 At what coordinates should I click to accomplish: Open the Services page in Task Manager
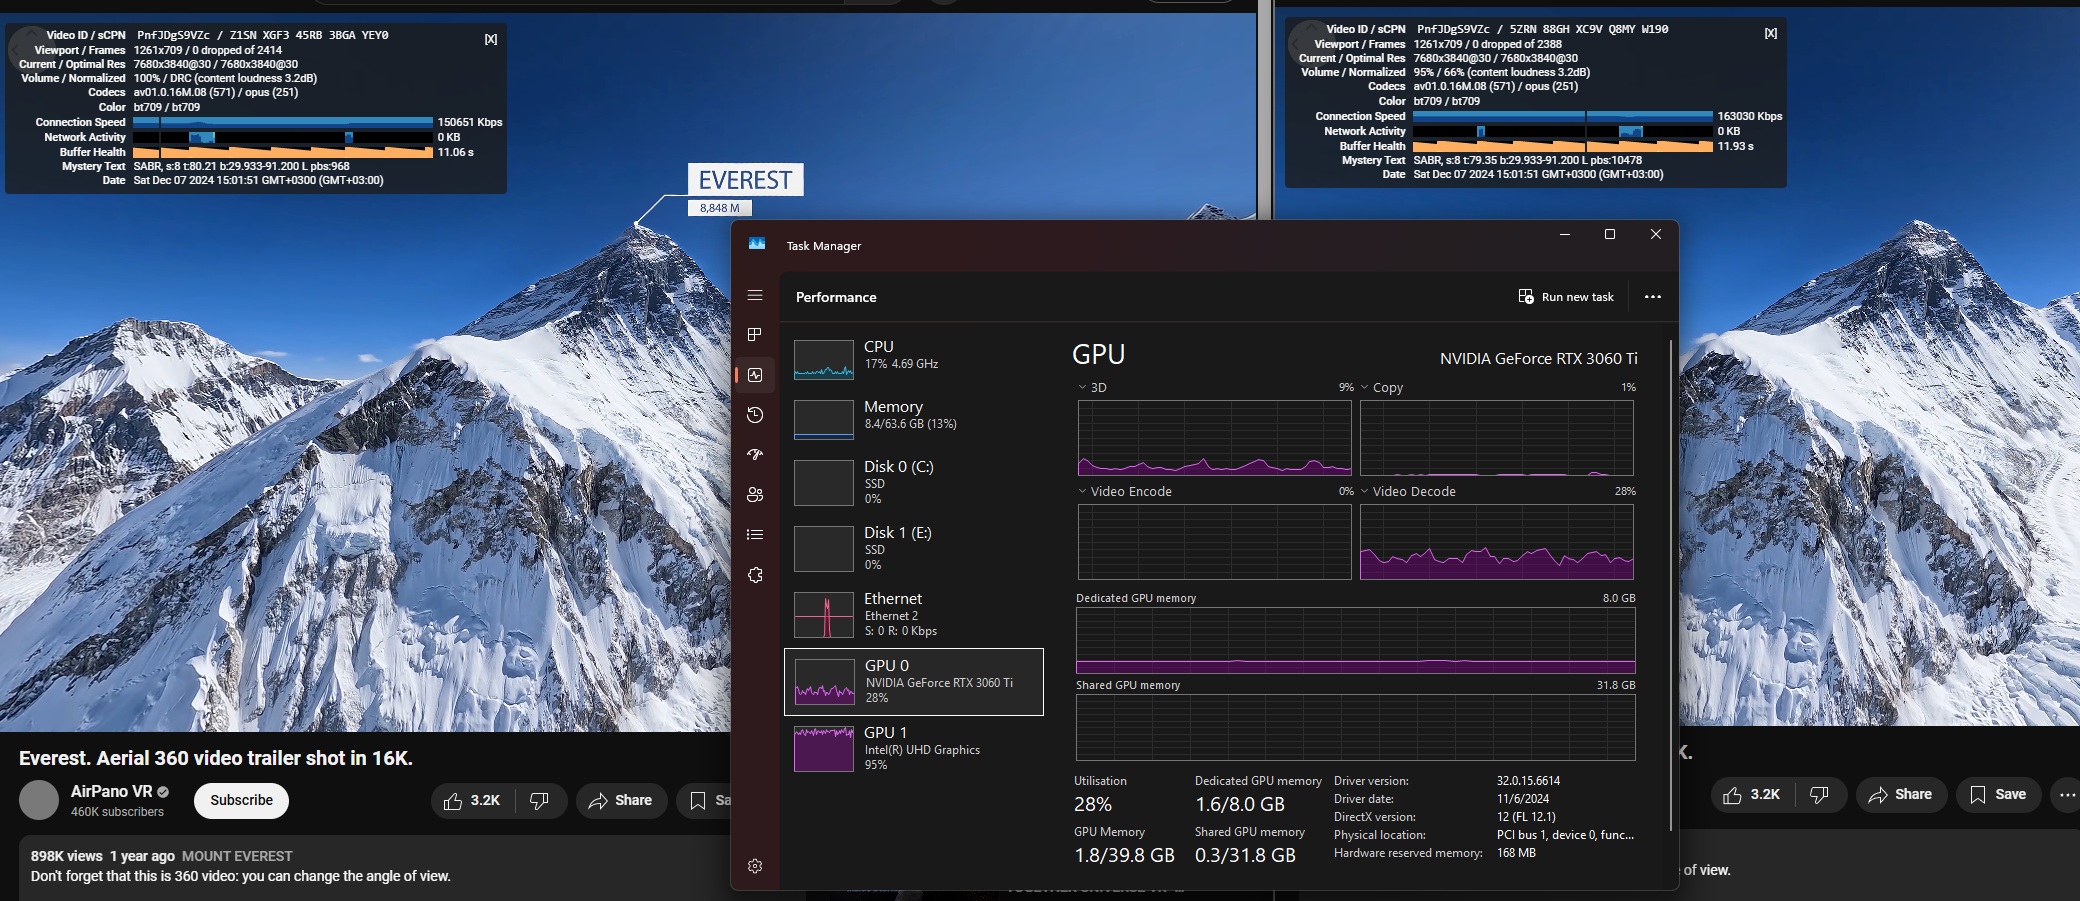(755, 575)
